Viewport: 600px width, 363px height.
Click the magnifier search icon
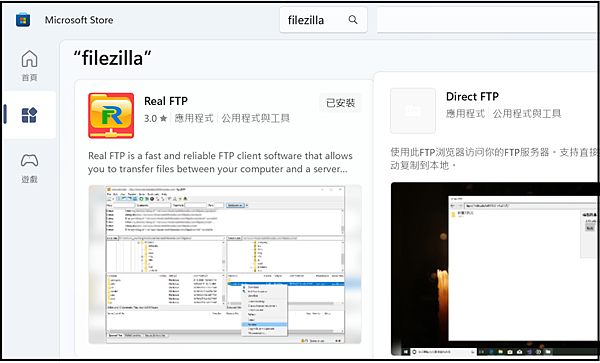353,20
